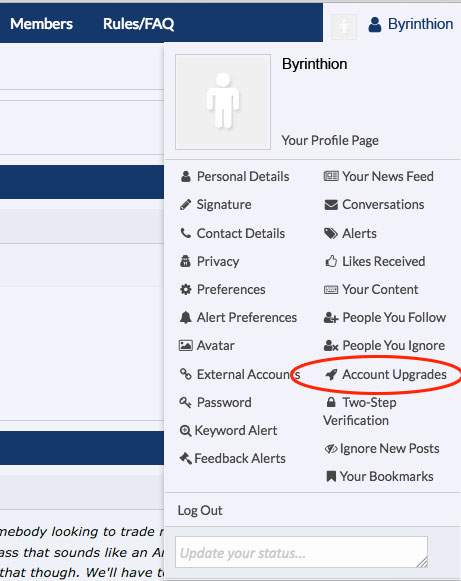
Task: Click the Update your status text box
Action: pyautogui.click(x=301, y=552)
